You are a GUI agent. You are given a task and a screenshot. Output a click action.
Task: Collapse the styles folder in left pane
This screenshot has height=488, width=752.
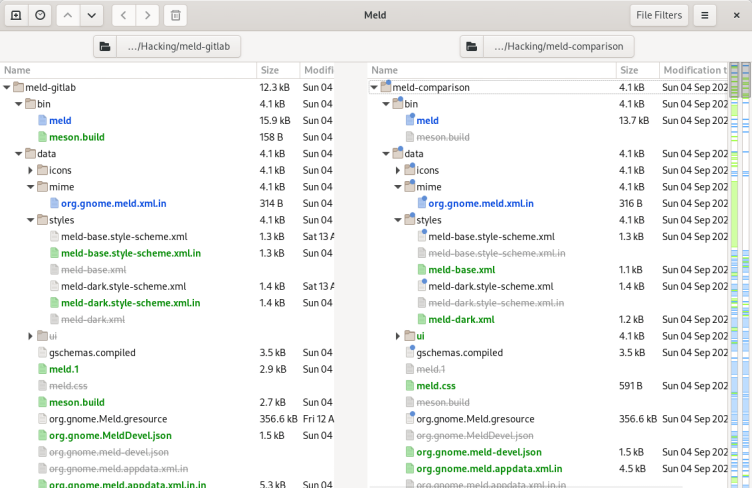coord(31,220)
